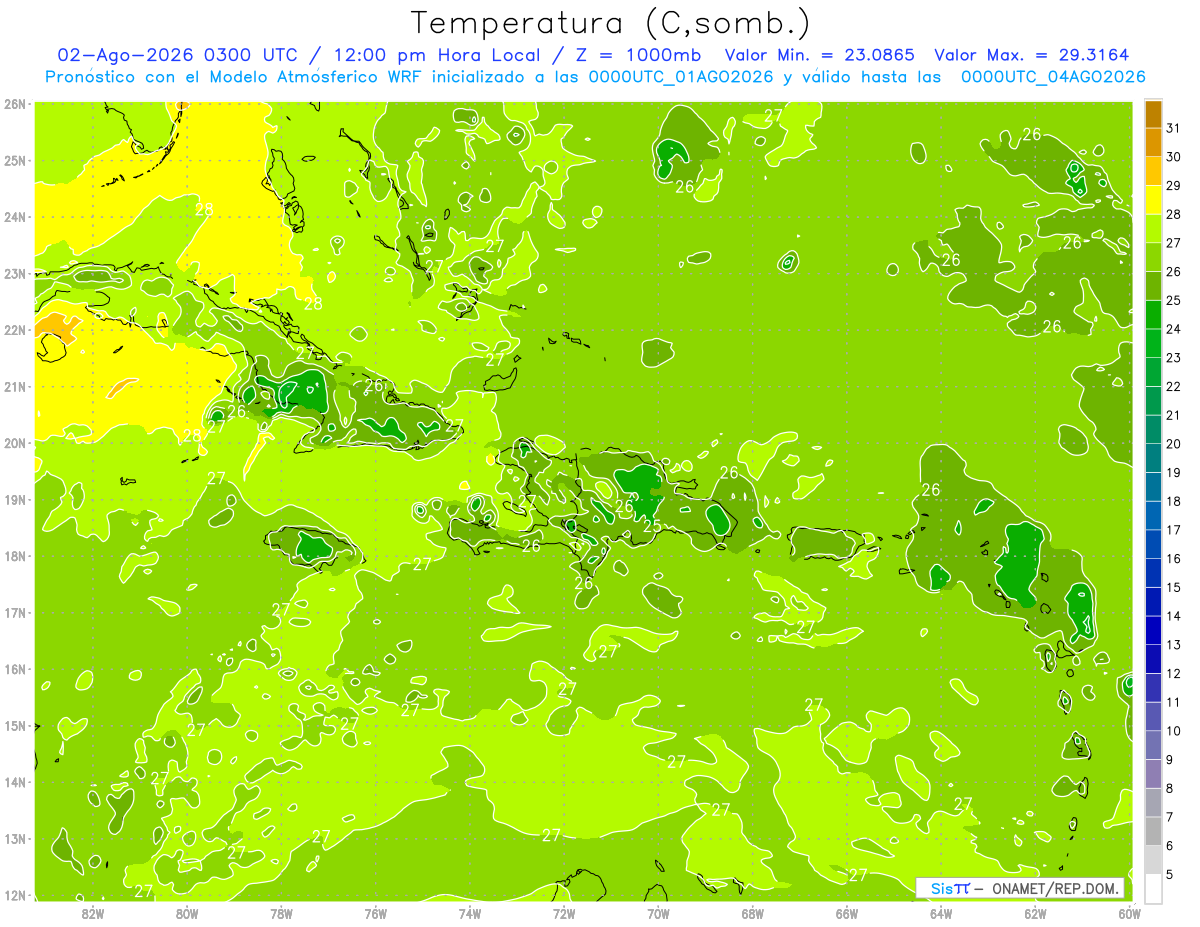Click the amber legend band between 29 and 30

(1153, 172)
